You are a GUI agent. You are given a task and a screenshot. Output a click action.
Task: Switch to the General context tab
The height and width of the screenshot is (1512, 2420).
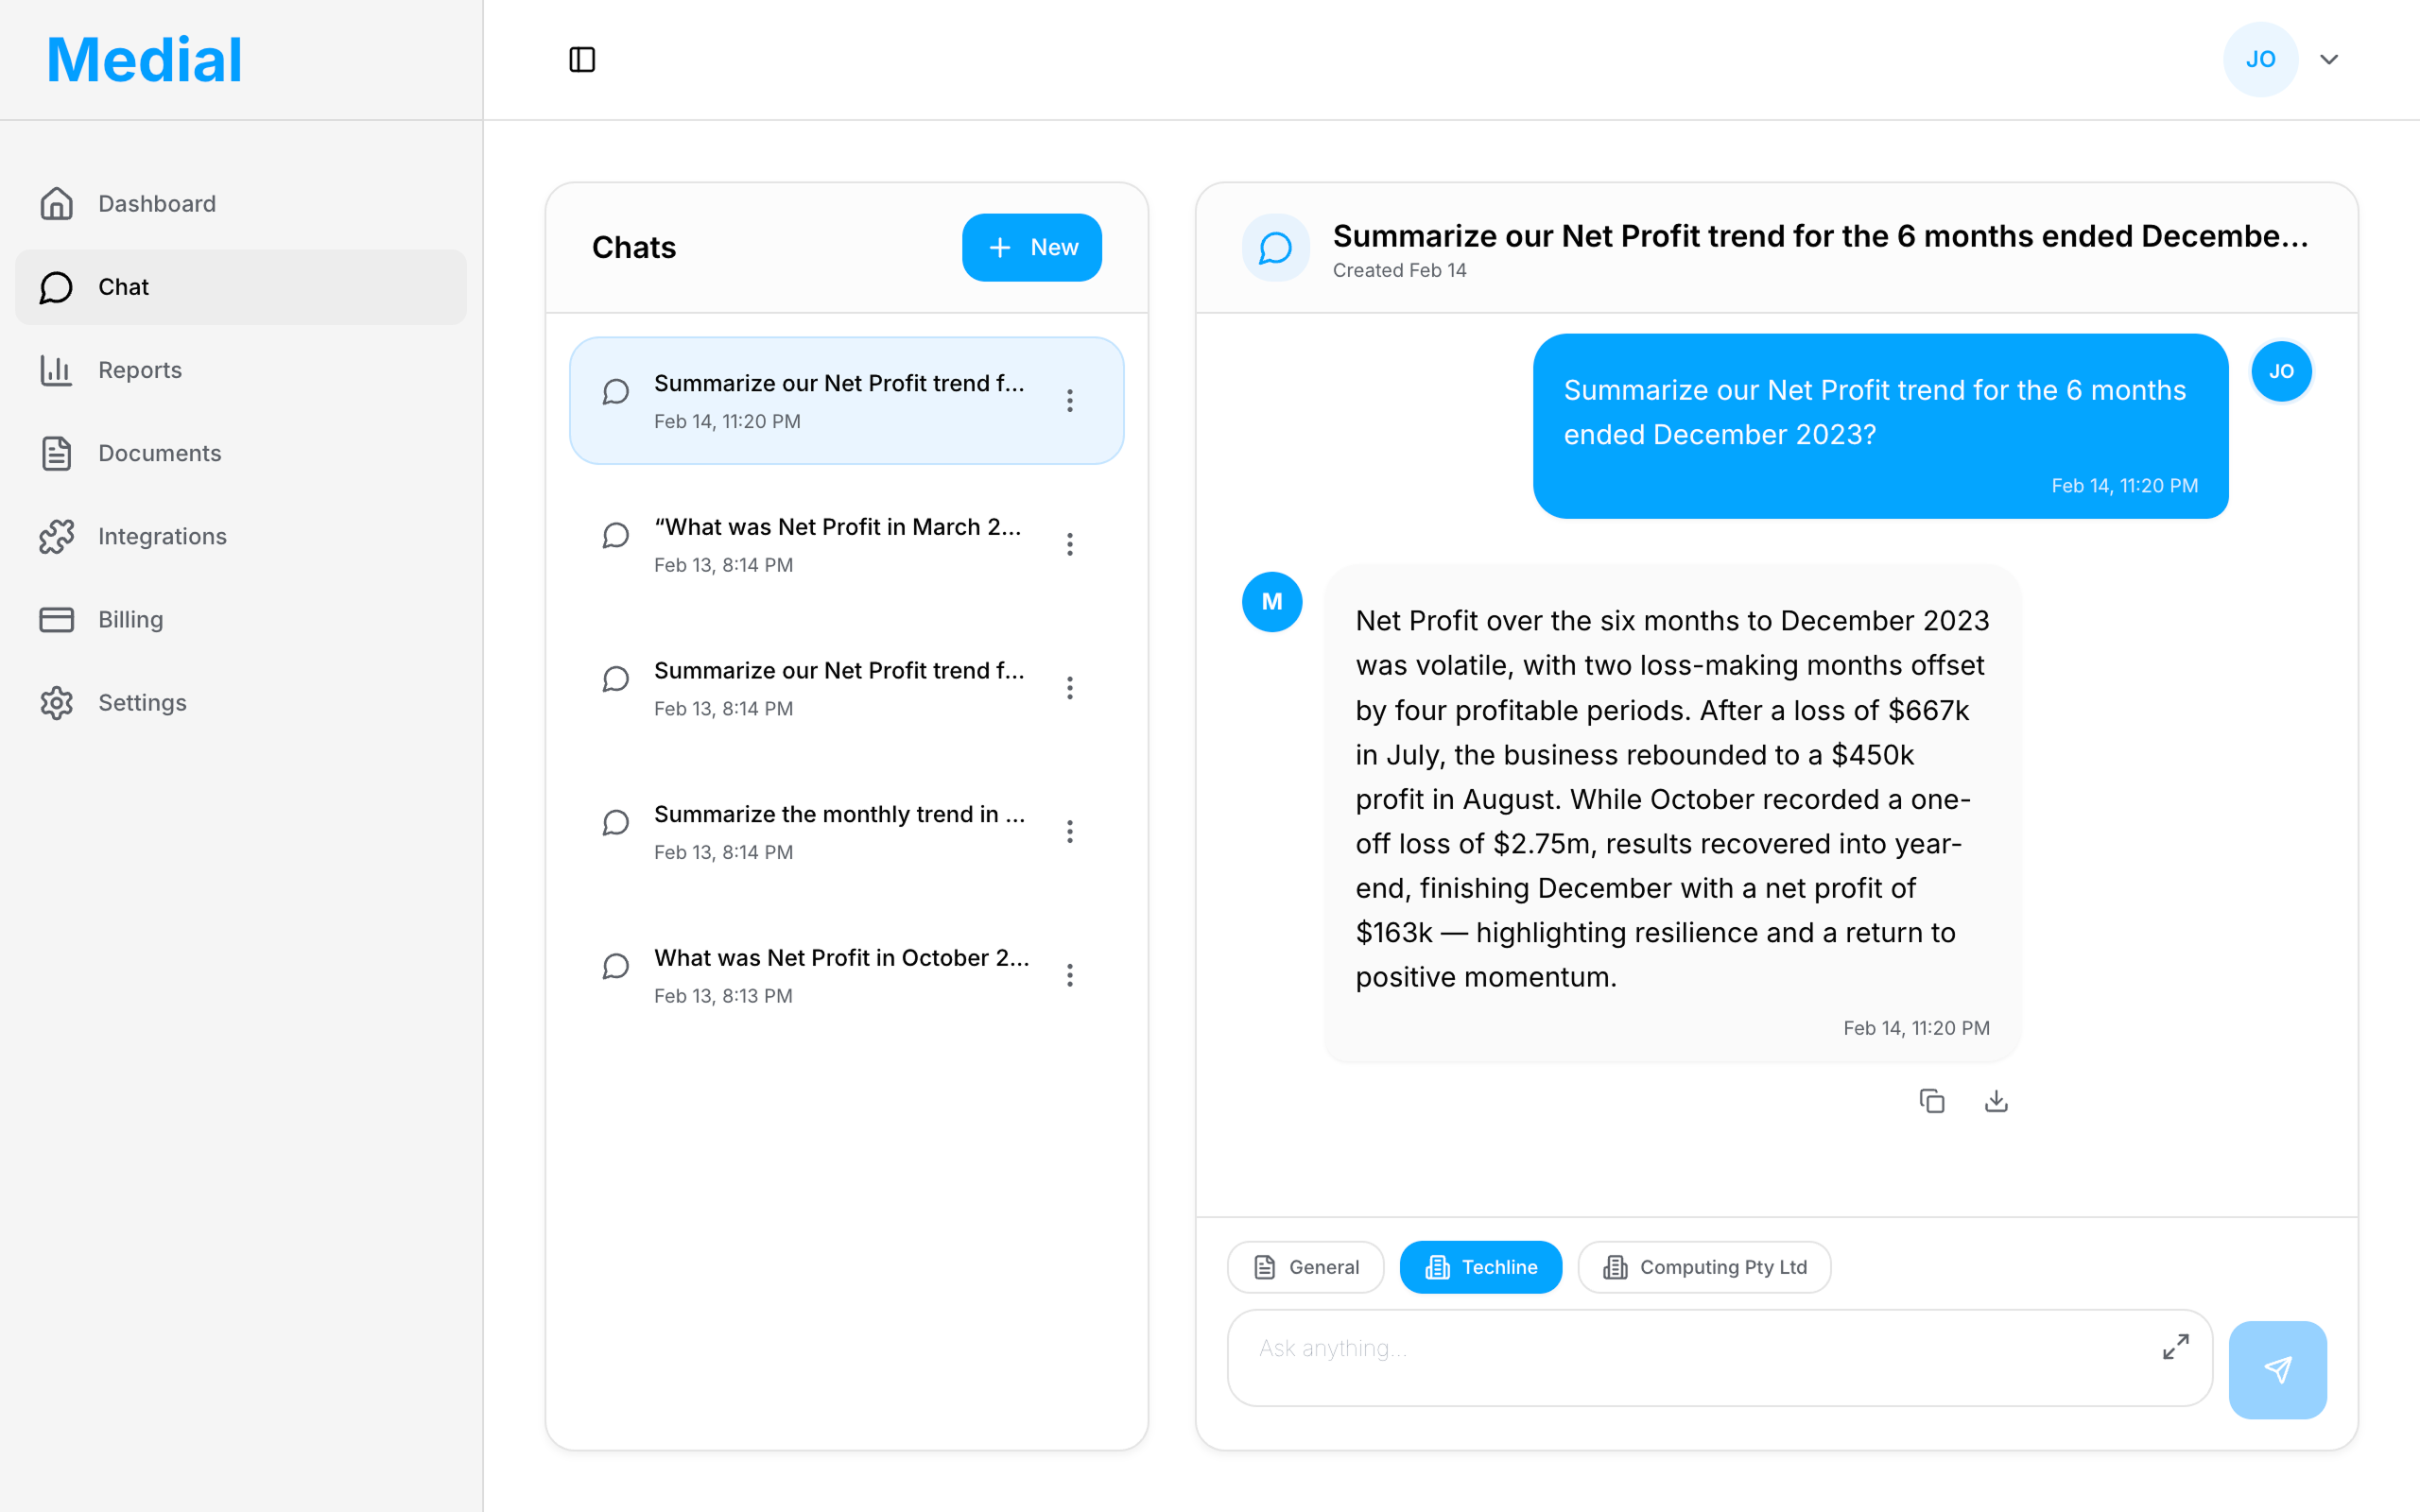click(1305, 1267)
